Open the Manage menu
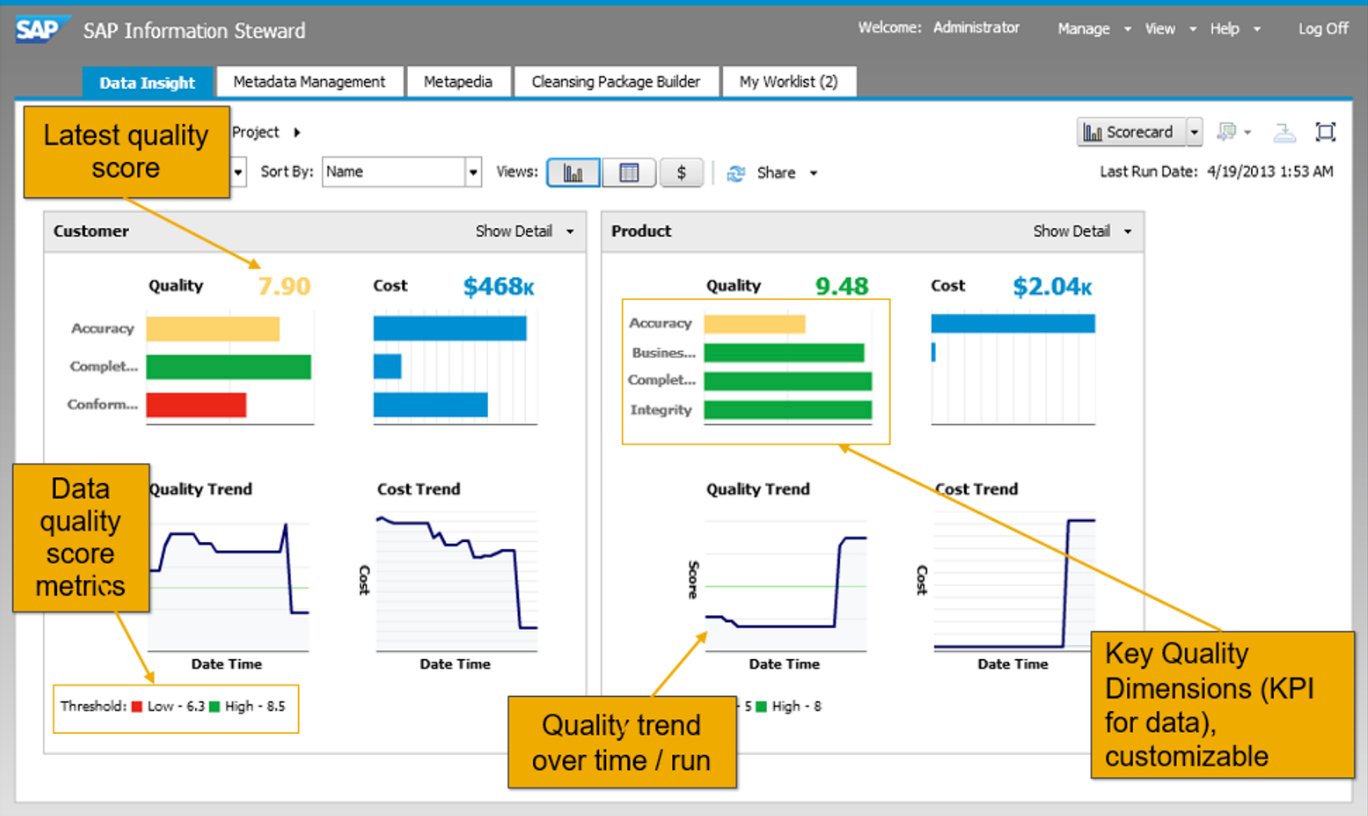This screenshot has height=816, width=1368. [x=1094, y=29]
